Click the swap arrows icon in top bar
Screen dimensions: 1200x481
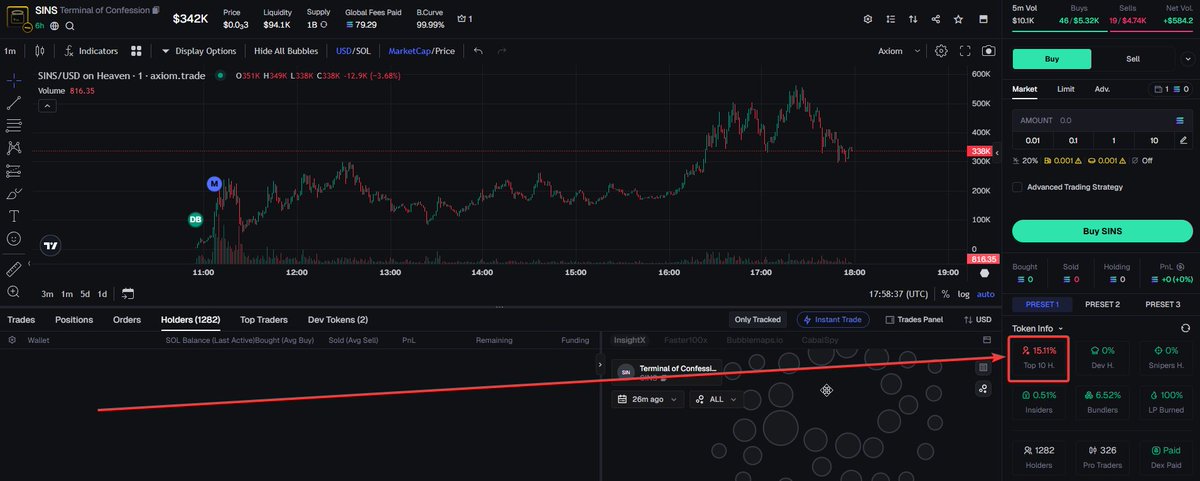(x=912, y=19)
